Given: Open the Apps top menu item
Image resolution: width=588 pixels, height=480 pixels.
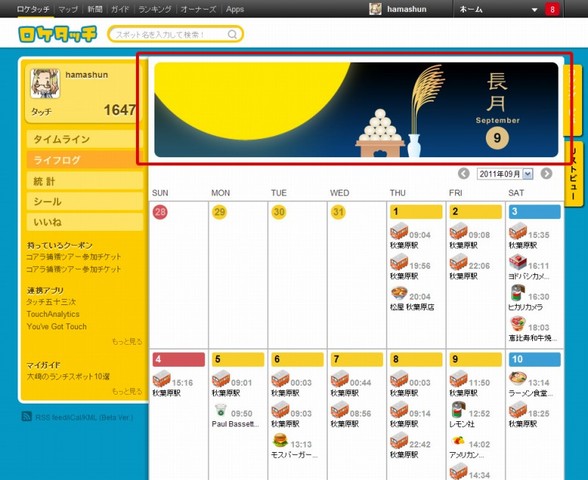Looking at the screenshot, I should point(235,9).
